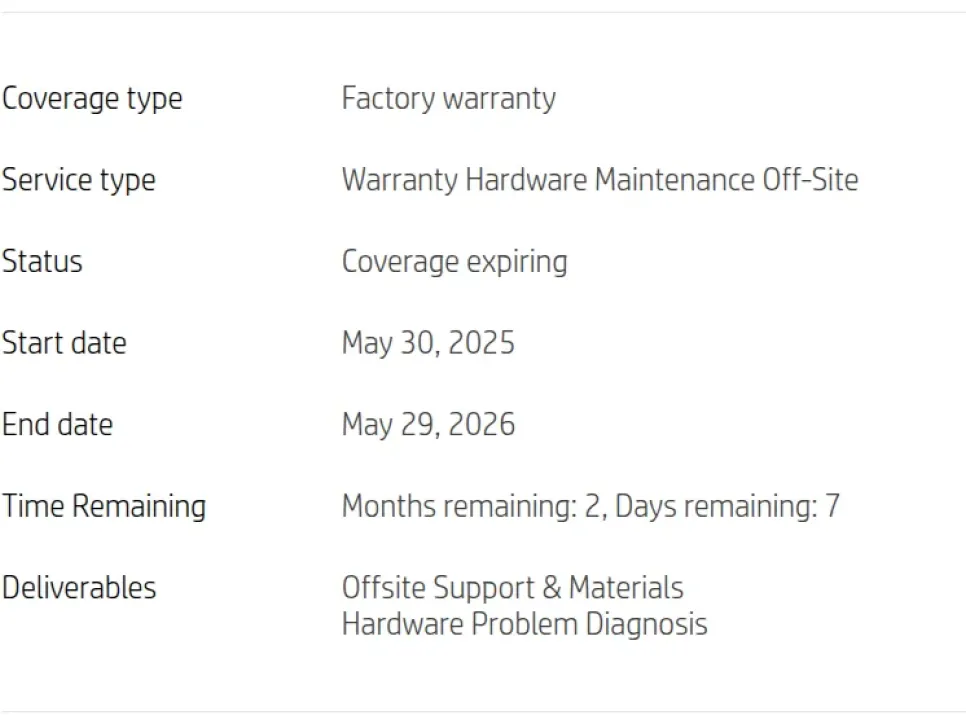Click the word Off-Site in service type
This screenshot has height=724, width=966.
[810, 180]
